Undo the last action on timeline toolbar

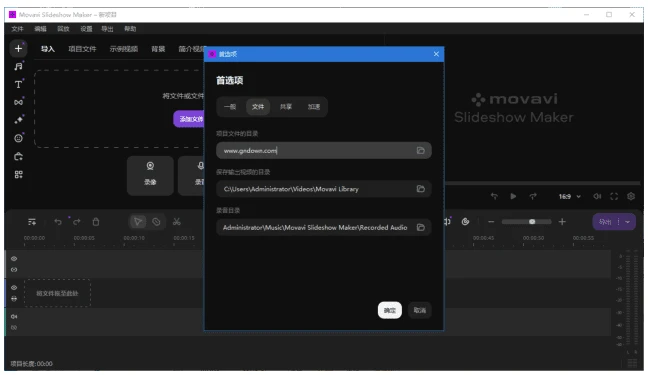coord(57,222)
